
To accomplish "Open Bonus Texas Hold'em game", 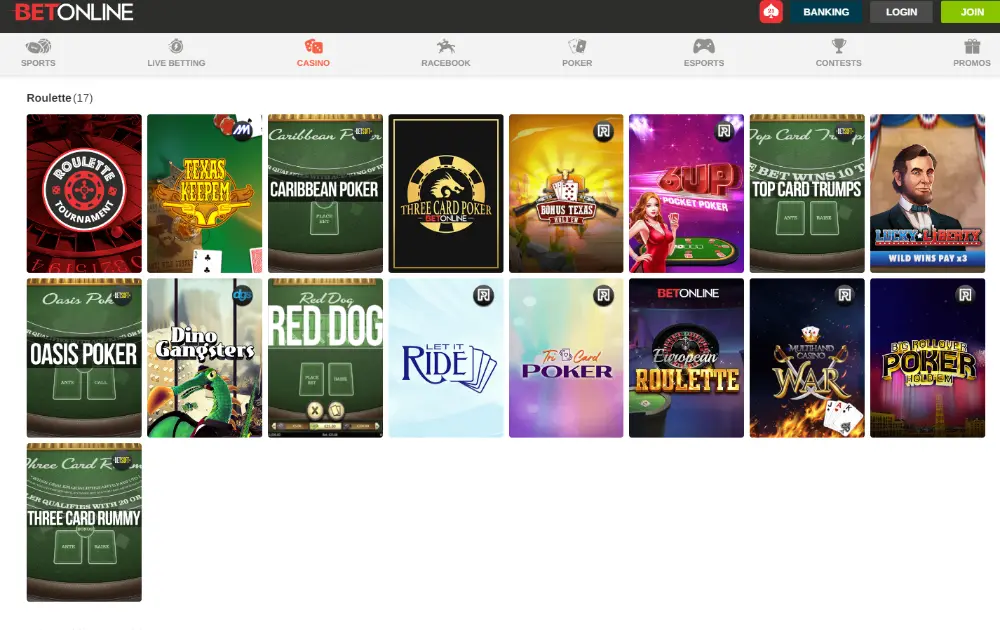I will point(566,193).
